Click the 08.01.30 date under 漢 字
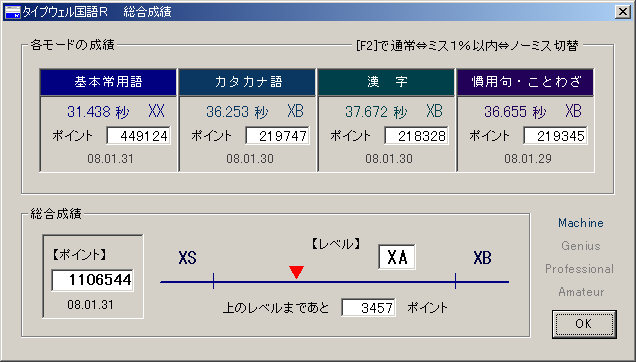Screen dimensions: 636x362 (x=389, y=159)
